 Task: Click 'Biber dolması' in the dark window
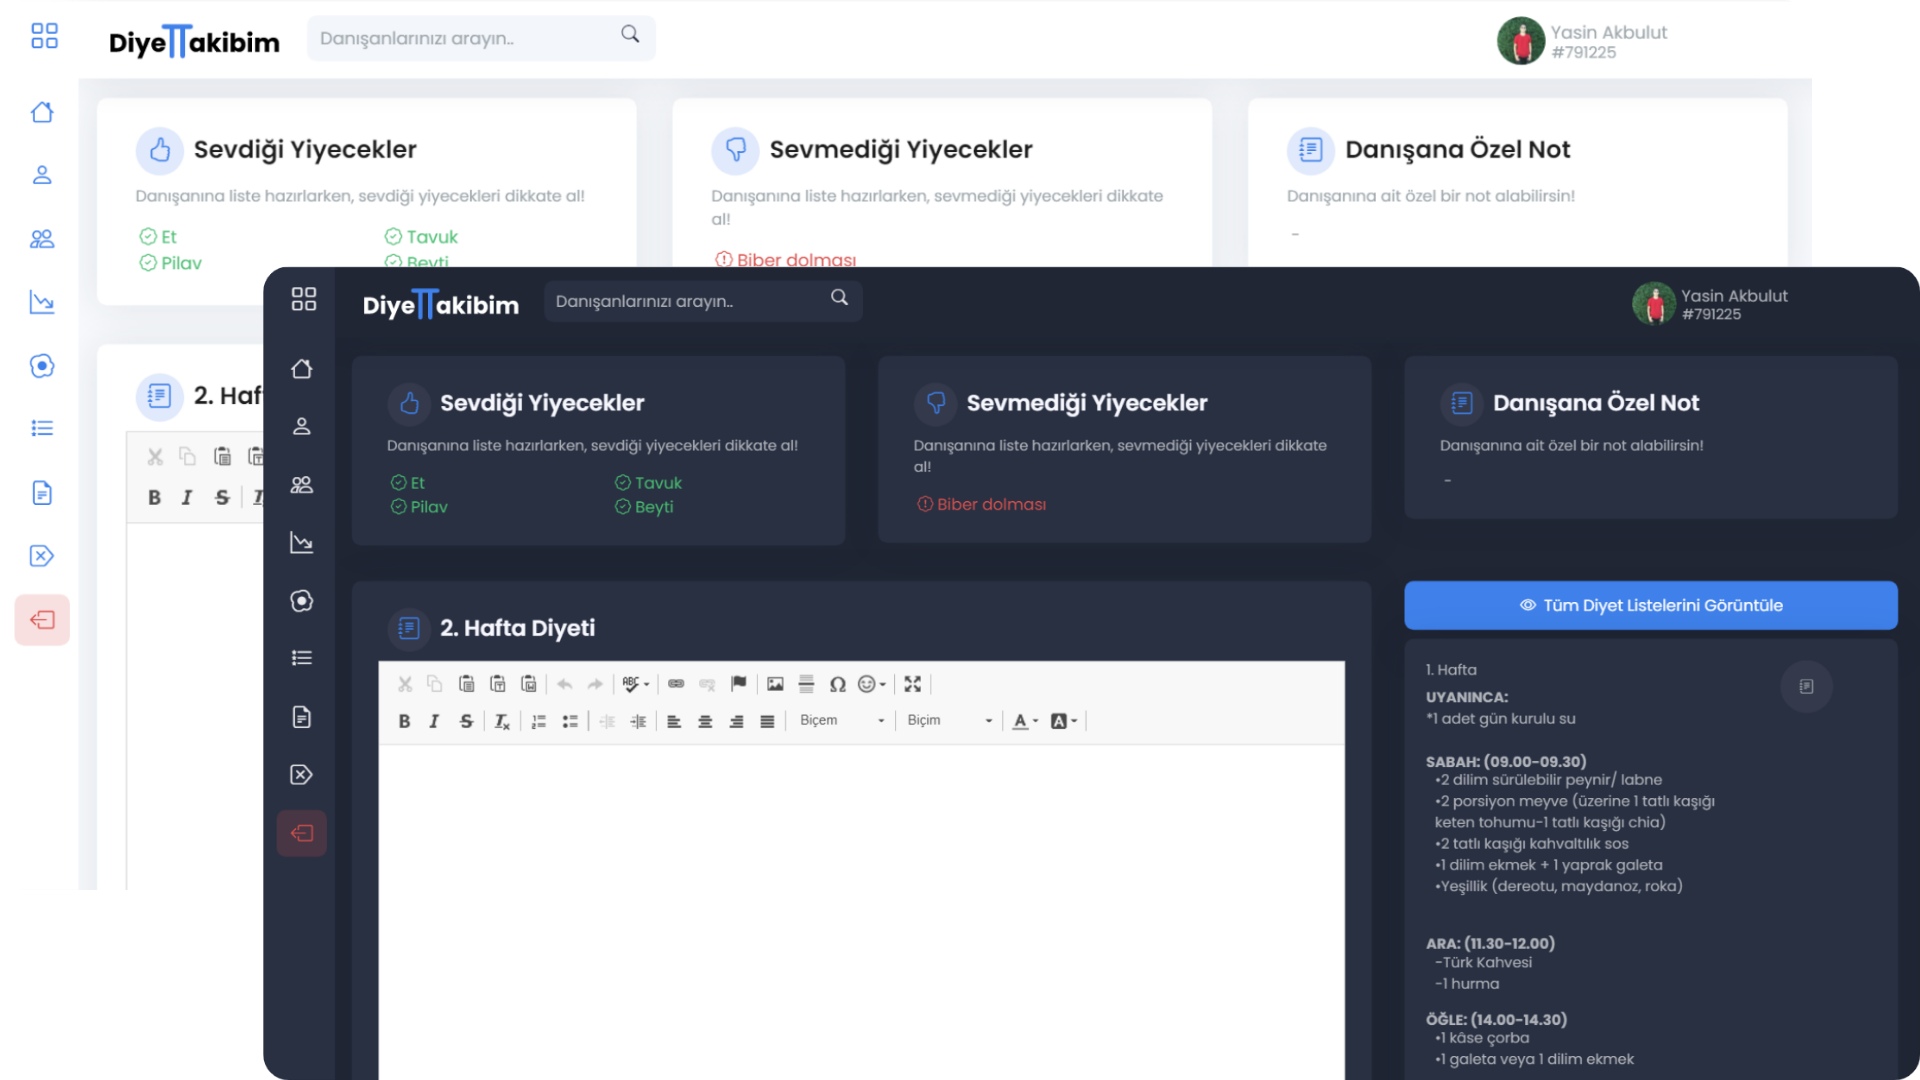click(x=991, y=505)
